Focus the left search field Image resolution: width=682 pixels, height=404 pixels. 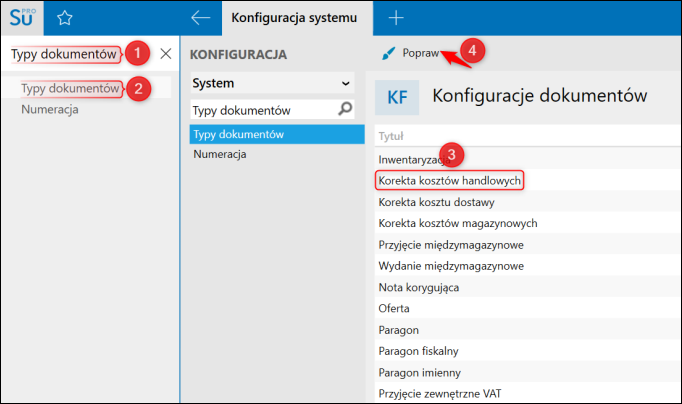(65, 53)
